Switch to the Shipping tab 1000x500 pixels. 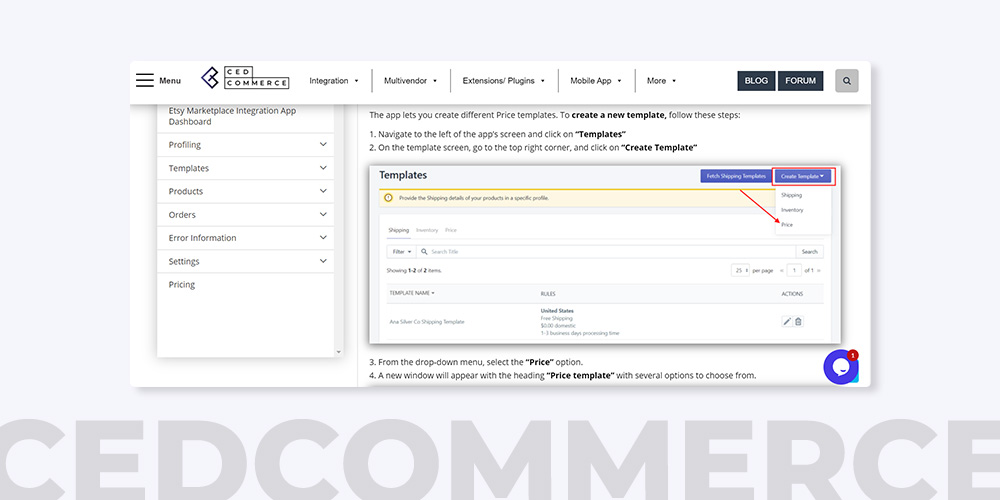click(x=399, y=230)
